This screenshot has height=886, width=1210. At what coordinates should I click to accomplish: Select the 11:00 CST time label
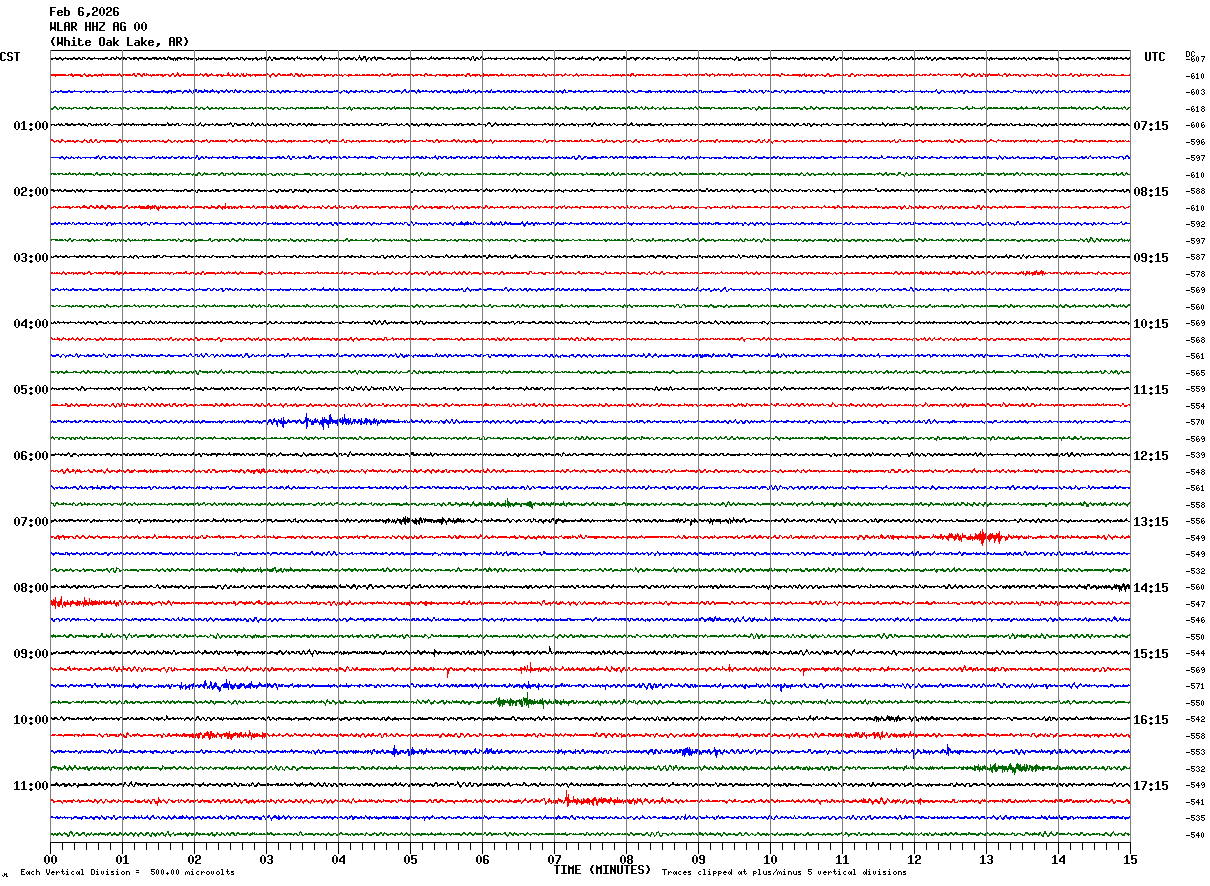[x=30, y=786]
